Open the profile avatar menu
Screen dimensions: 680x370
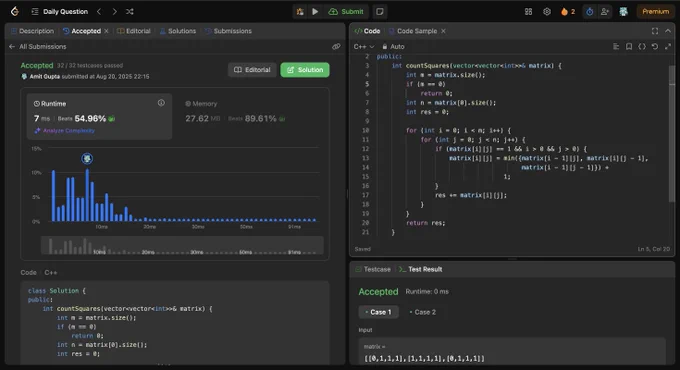pos(623,12)
